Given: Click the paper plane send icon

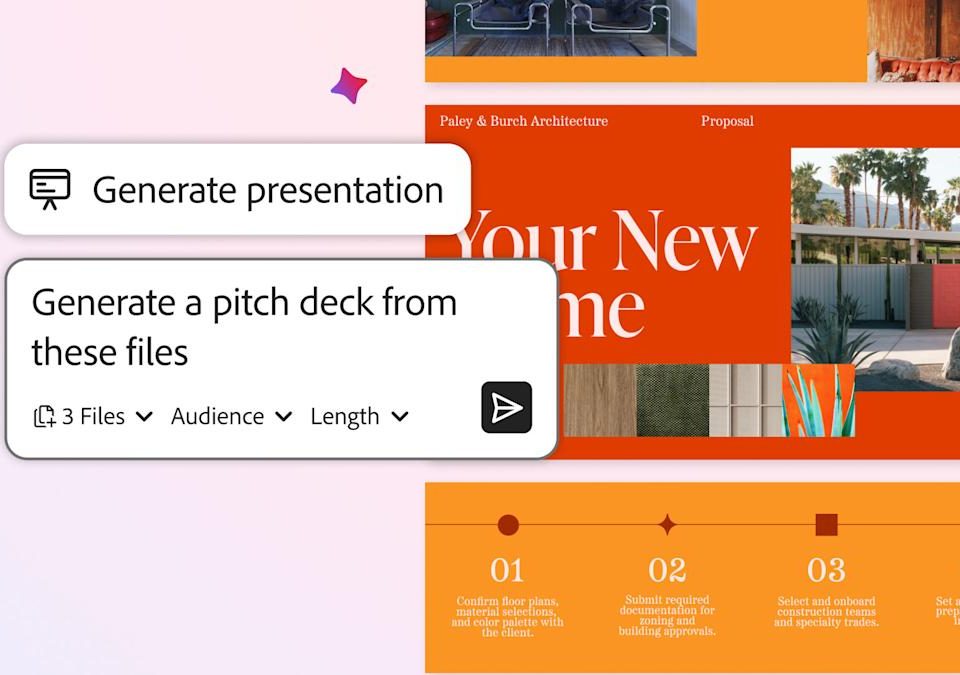Looking at the screenshot, I should coord(506,407).
